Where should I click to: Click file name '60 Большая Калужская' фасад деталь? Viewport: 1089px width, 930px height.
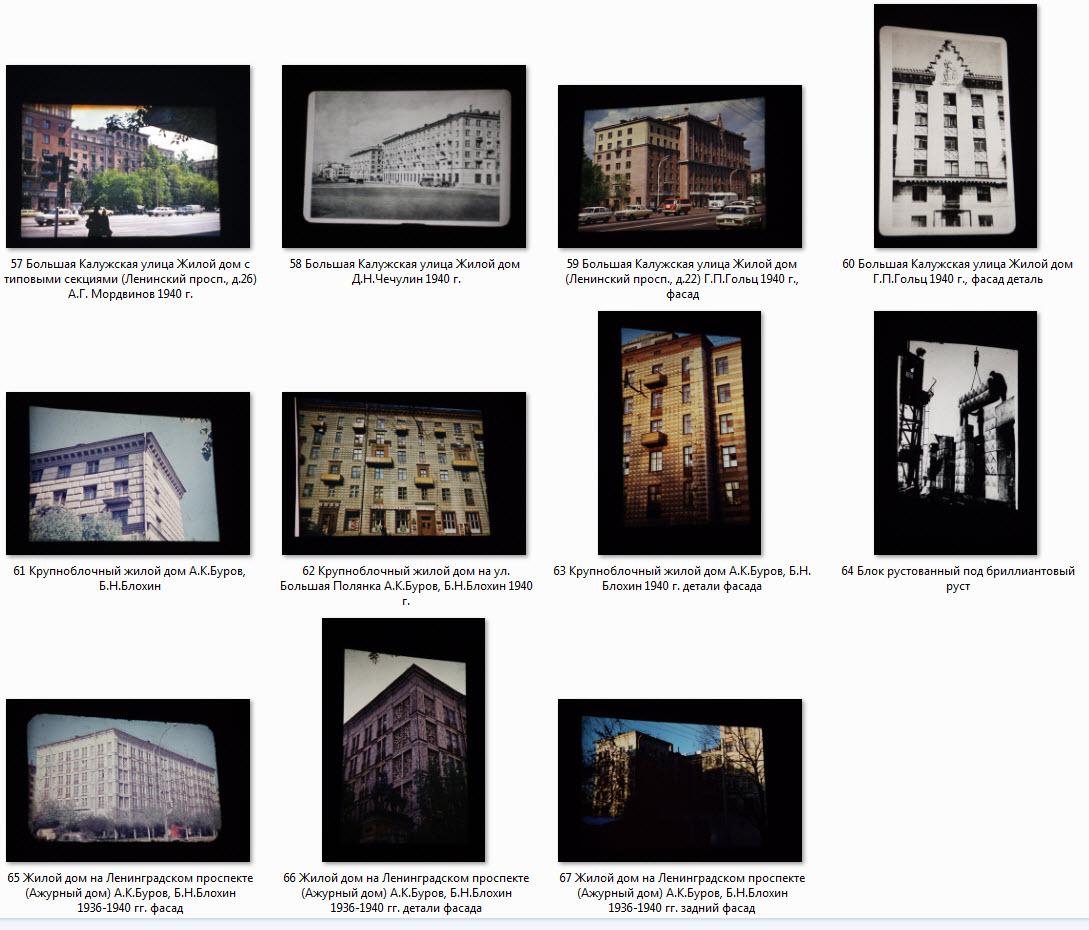point(958,272)
